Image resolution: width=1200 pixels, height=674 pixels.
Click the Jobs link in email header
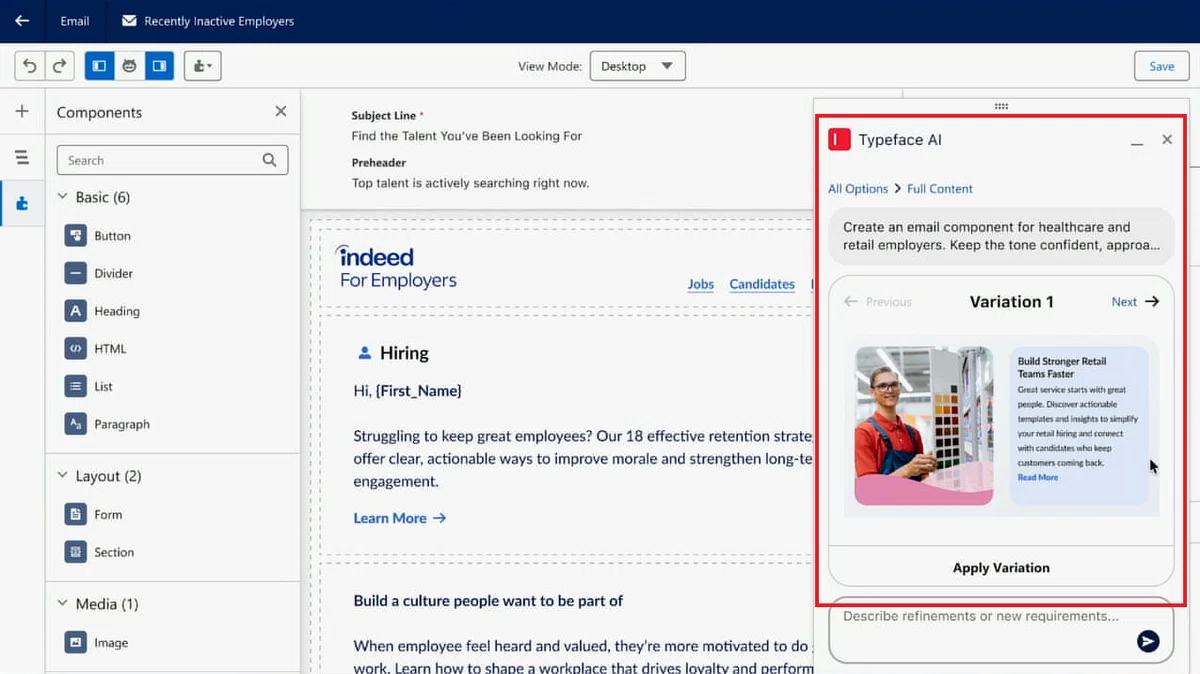(x=701, y=284)
